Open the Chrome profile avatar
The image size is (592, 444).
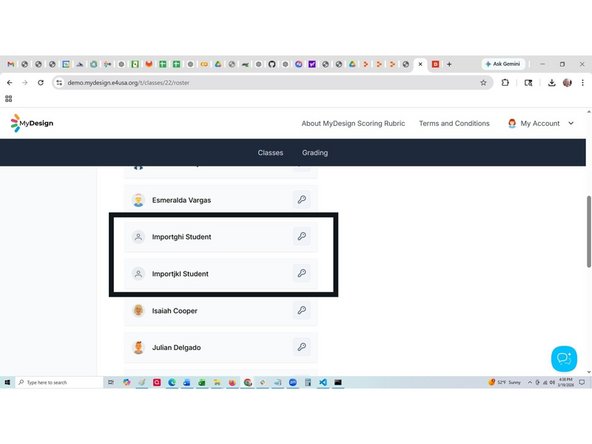[567, 83]
